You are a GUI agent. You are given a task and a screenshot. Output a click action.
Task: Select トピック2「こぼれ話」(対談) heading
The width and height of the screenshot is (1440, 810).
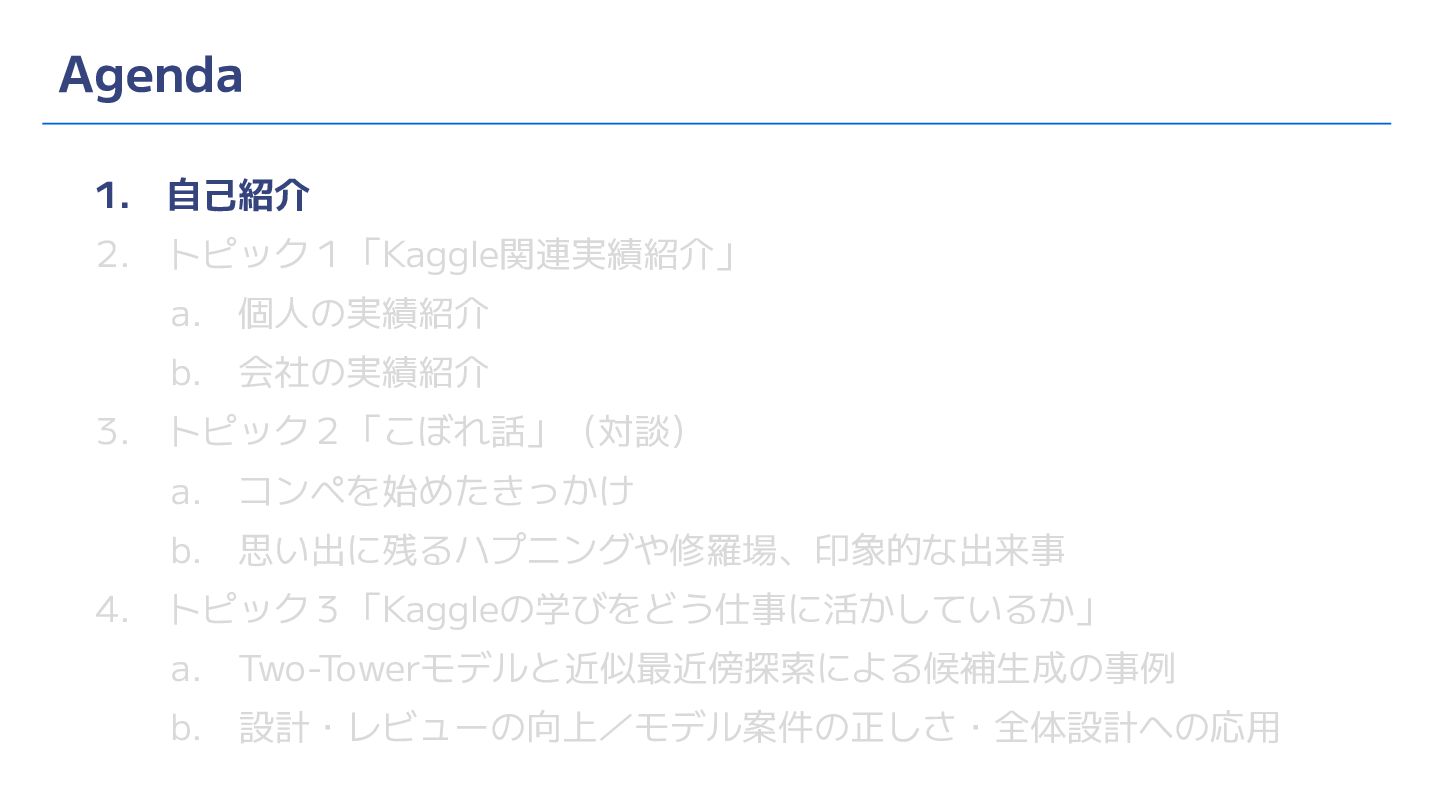point(428,432)
